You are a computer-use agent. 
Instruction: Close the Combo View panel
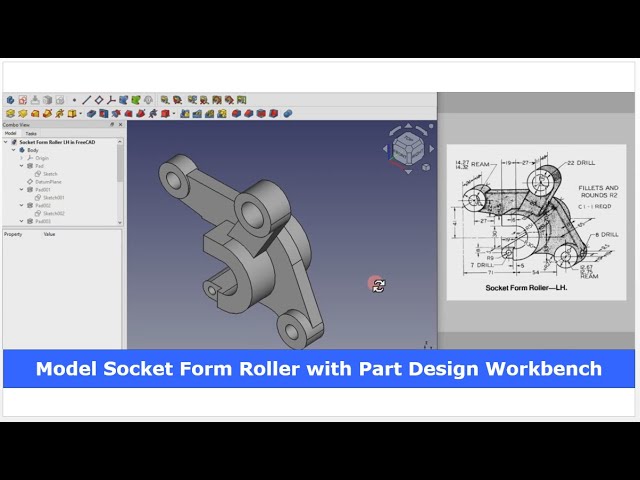(120, 124)
